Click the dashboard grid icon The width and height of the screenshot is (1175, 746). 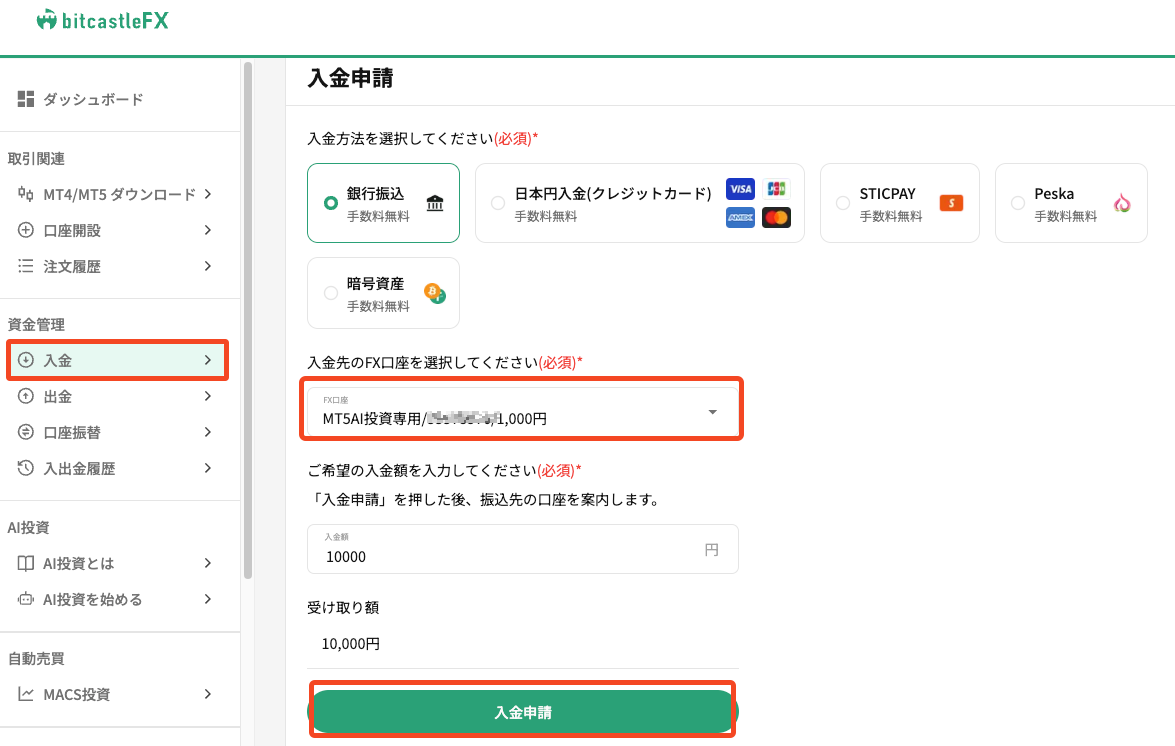(x=25, y=99)
